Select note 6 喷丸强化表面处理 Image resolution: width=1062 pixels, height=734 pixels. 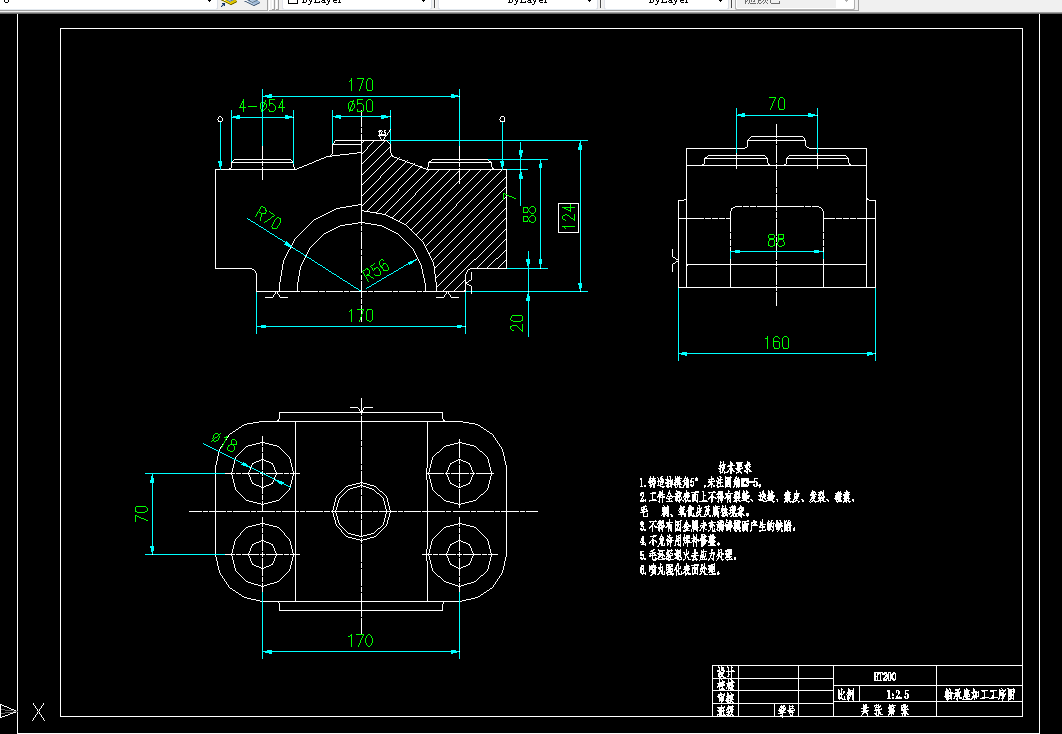[x=680, y=570]
